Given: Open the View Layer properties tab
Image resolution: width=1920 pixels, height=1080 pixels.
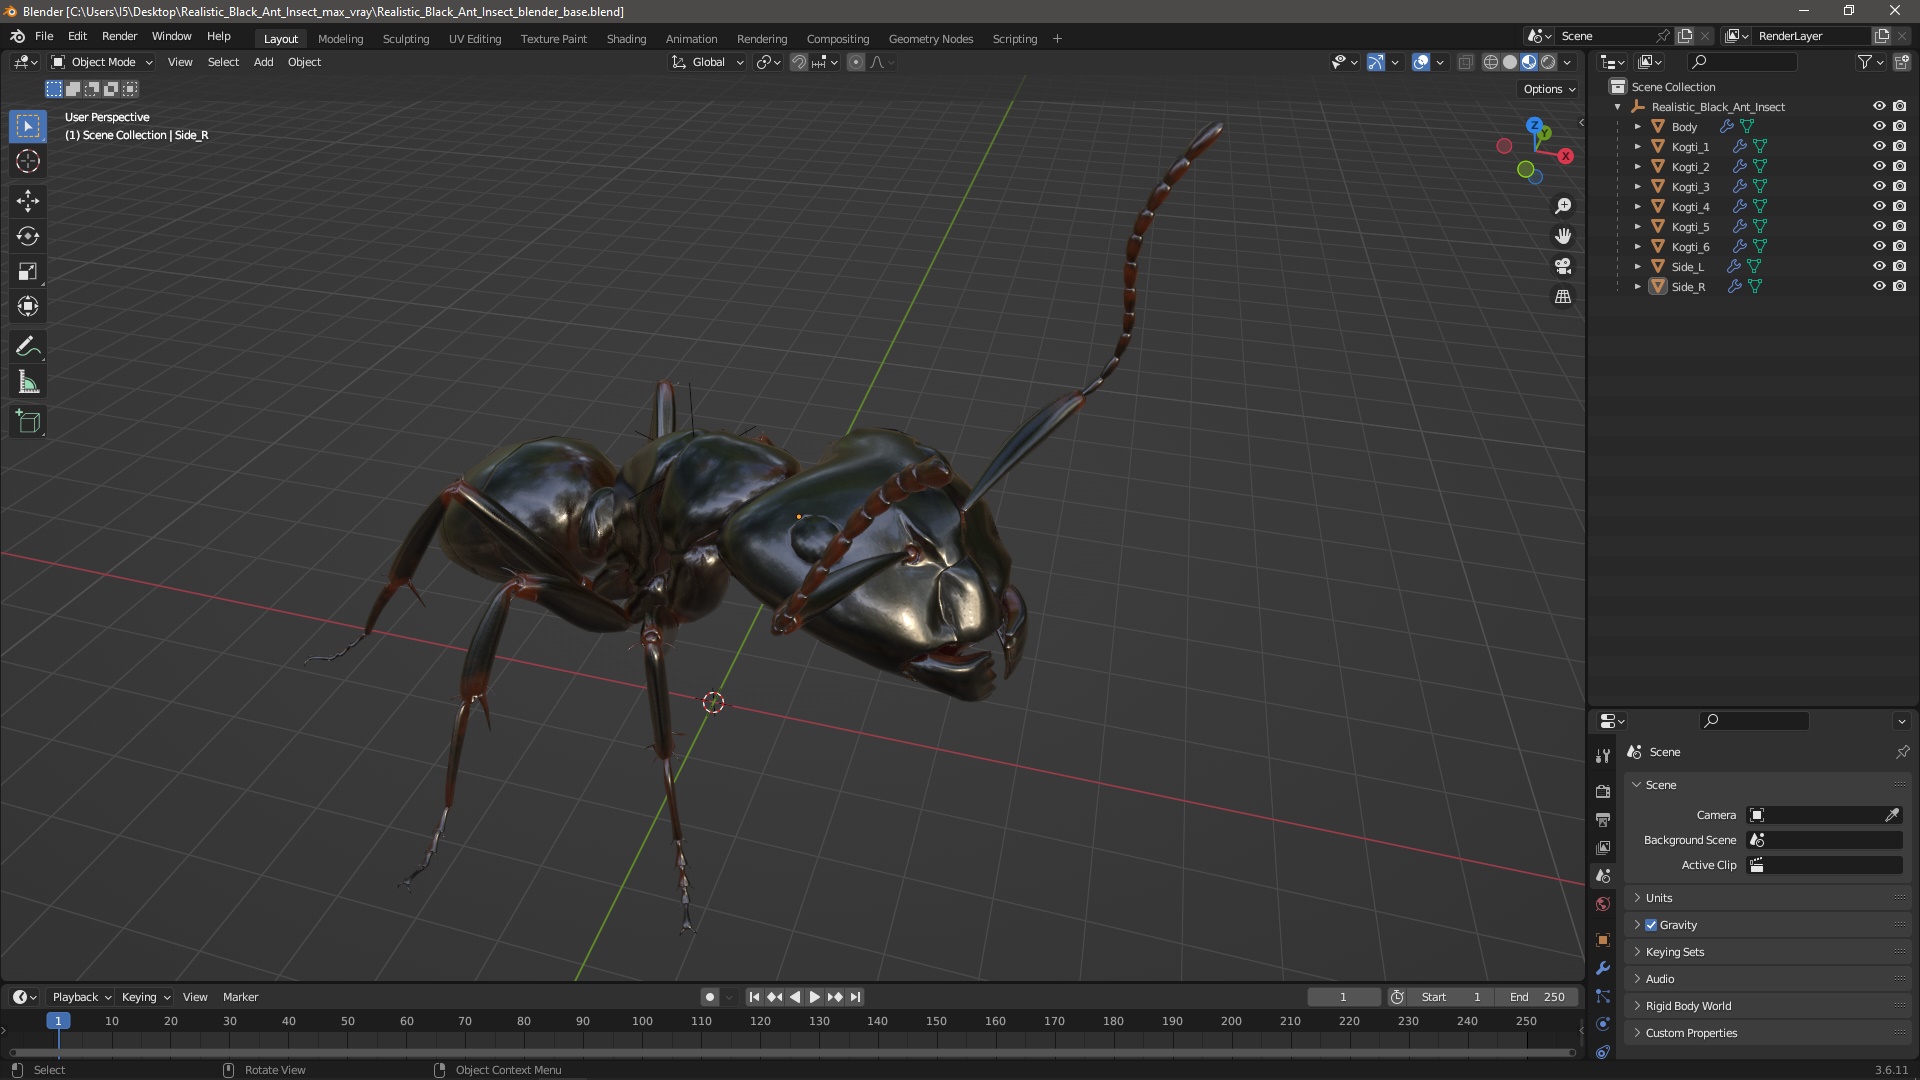Looking at the screenshot, I should (1603, 847).
